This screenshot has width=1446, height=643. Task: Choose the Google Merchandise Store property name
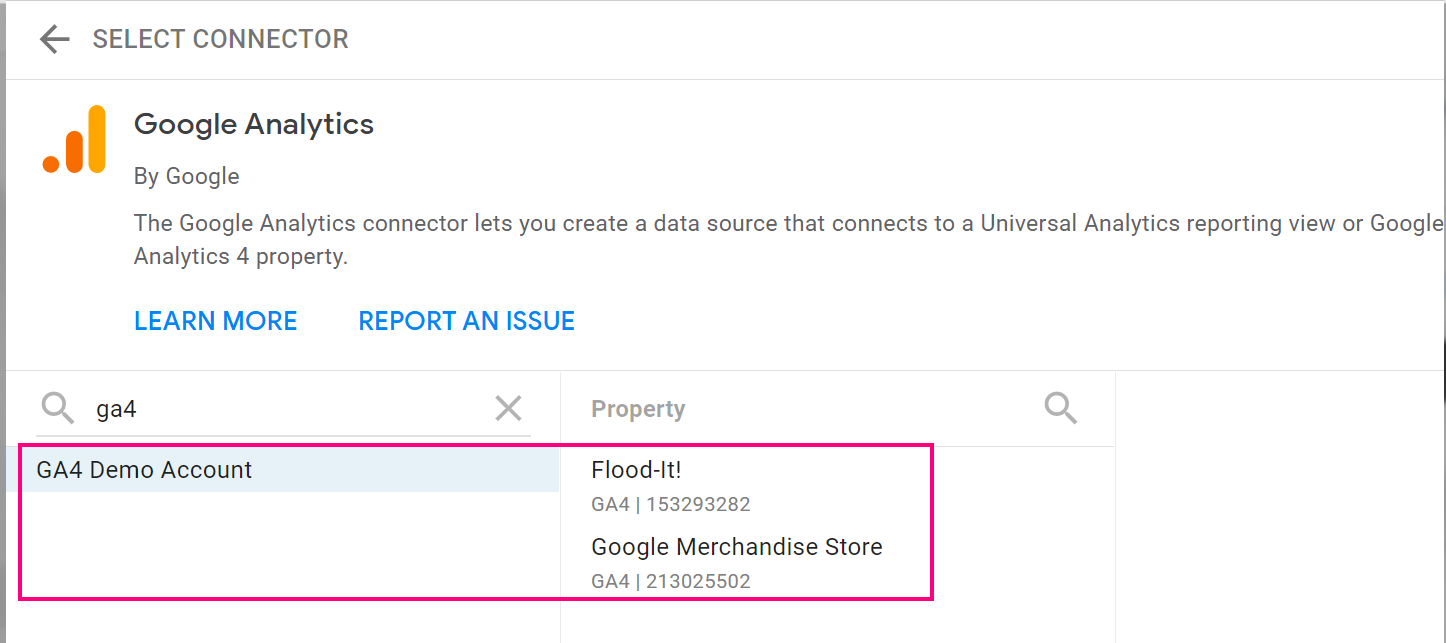[736, 547]
